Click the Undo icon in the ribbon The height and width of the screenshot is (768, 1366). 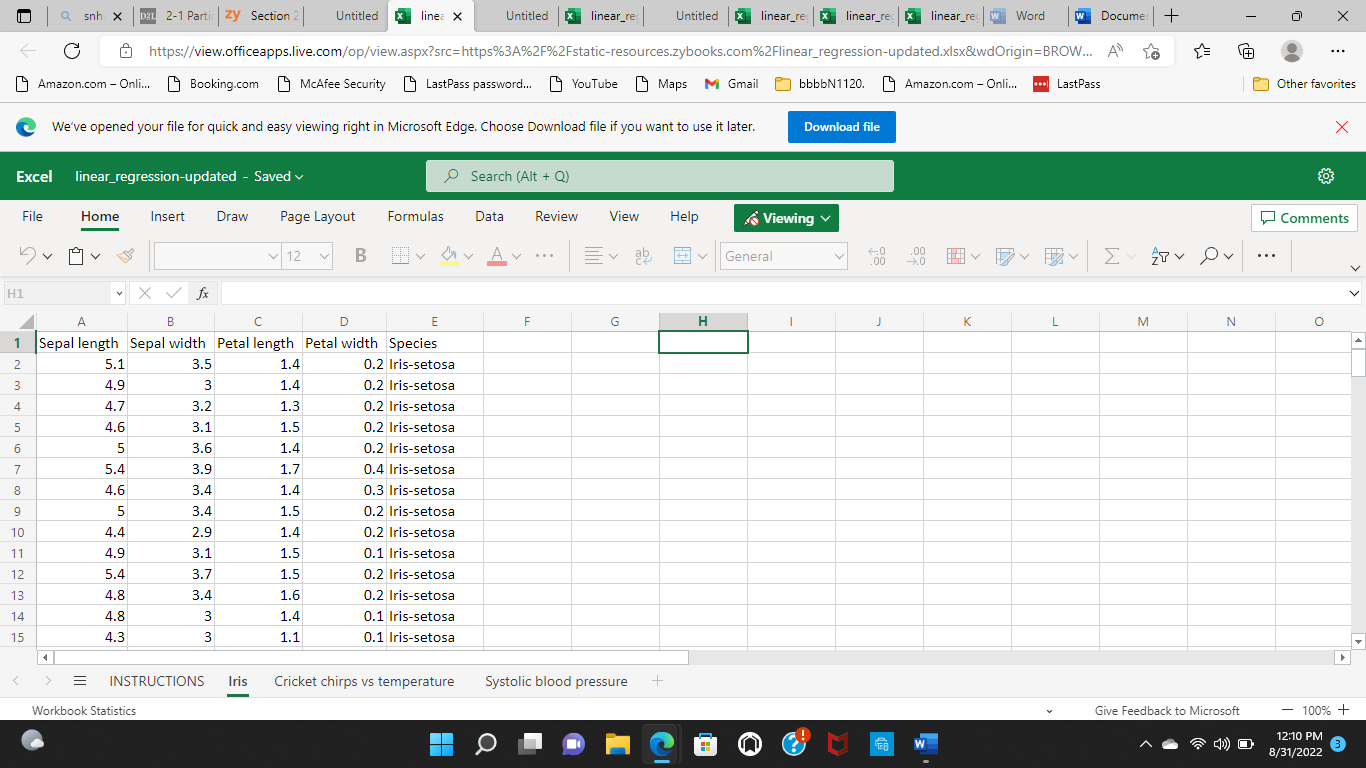click(x=28, y=256)
